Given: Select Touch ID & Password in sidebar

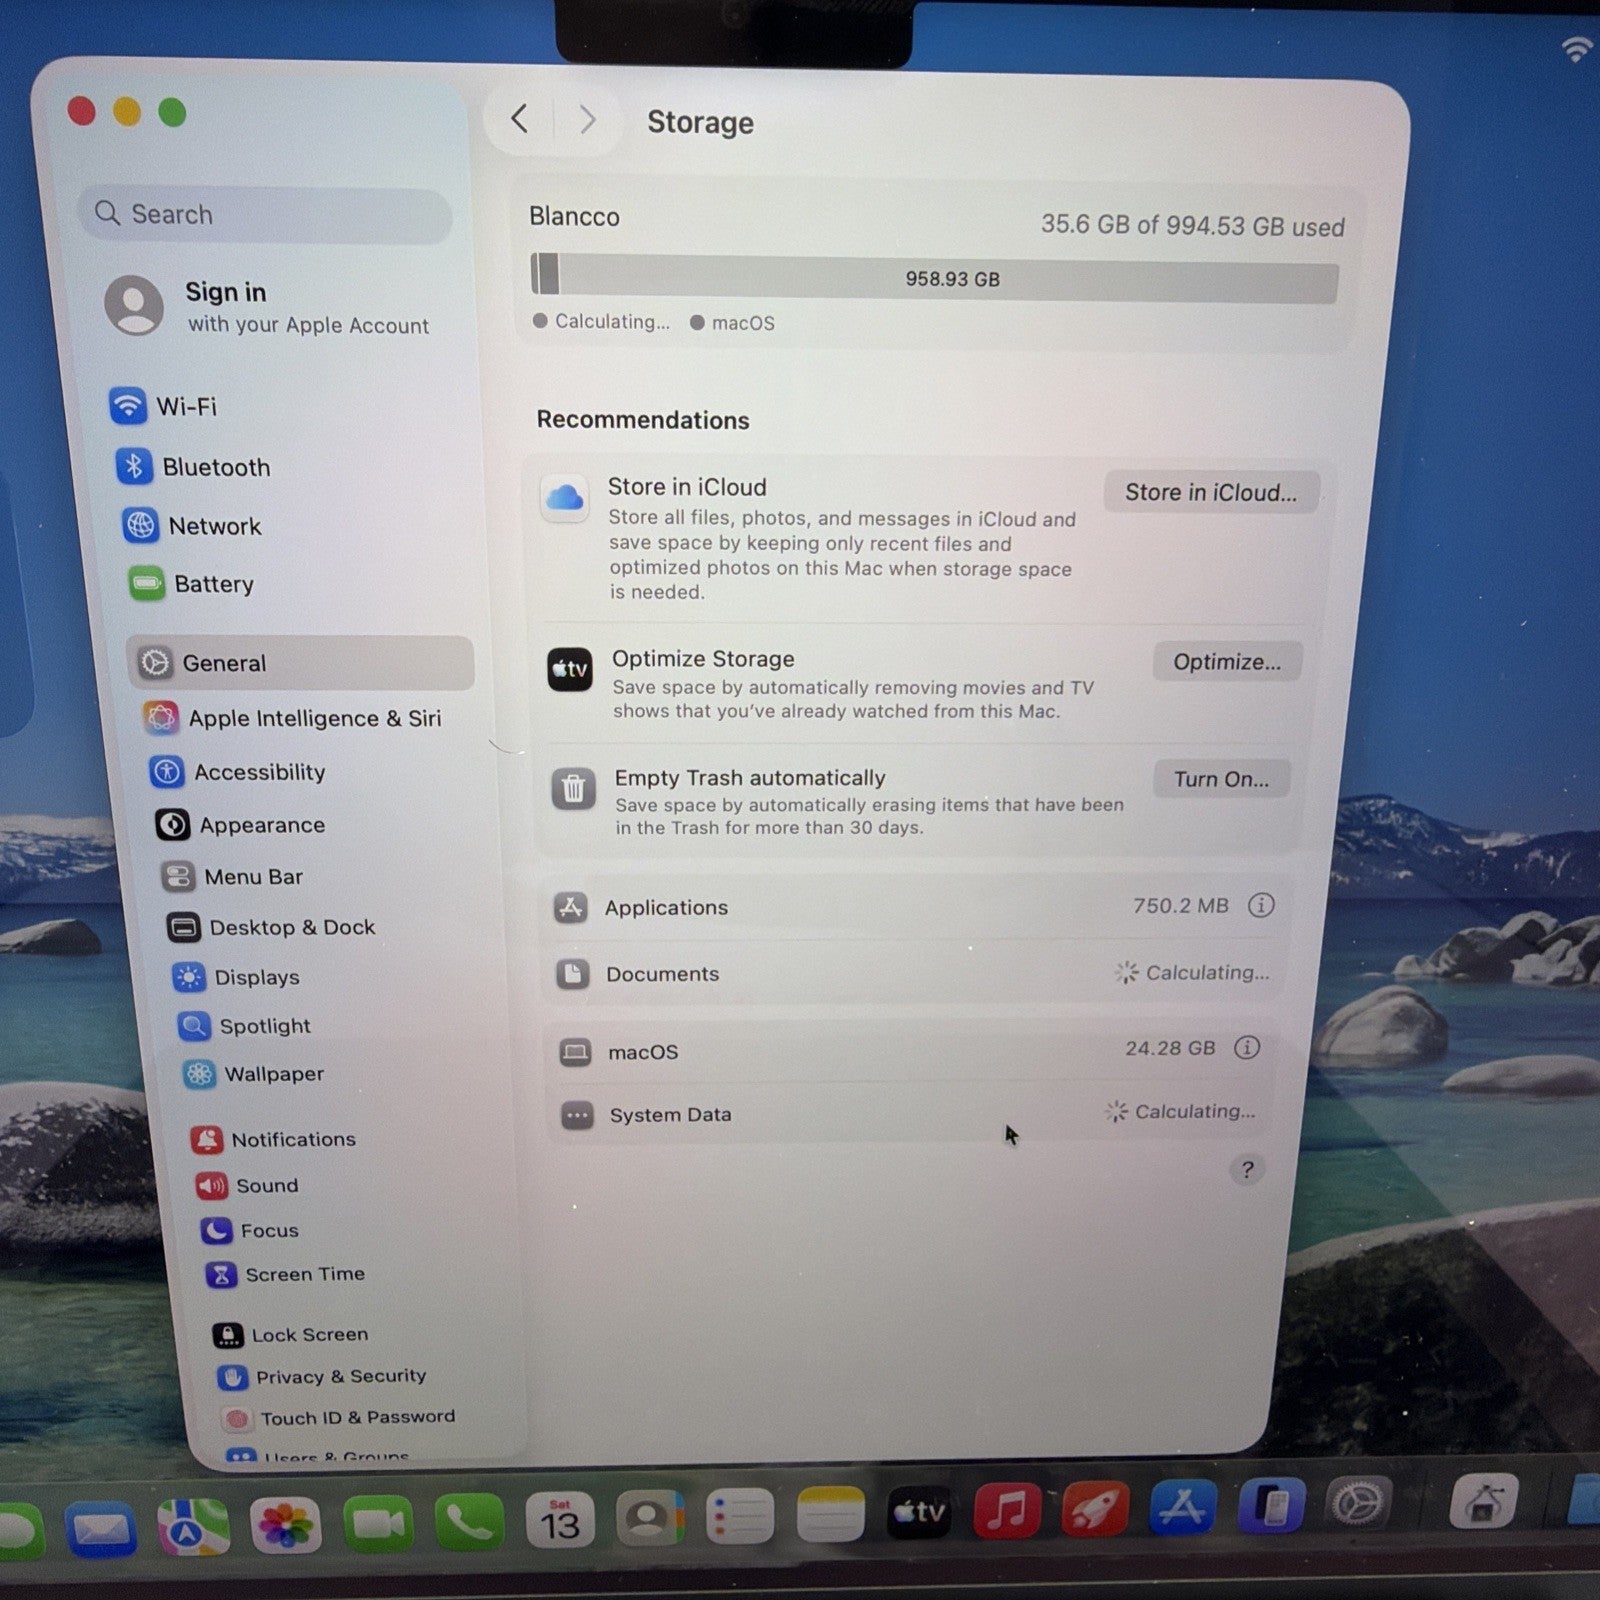Looking at the screenshot, I should pos(338,1418).
